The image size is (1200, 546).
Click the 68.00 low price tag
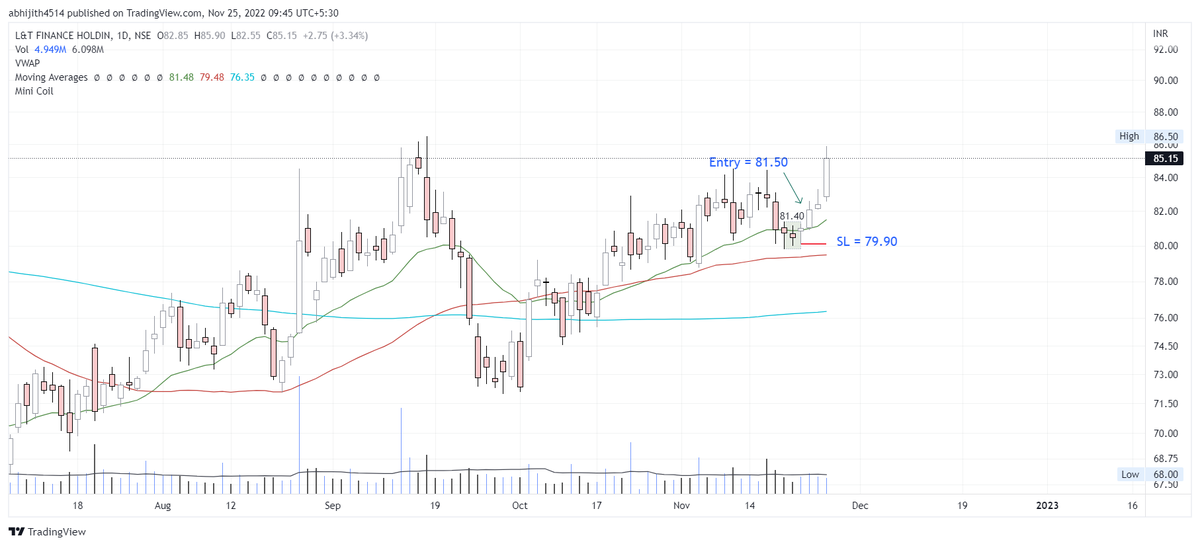point(1165,474)
